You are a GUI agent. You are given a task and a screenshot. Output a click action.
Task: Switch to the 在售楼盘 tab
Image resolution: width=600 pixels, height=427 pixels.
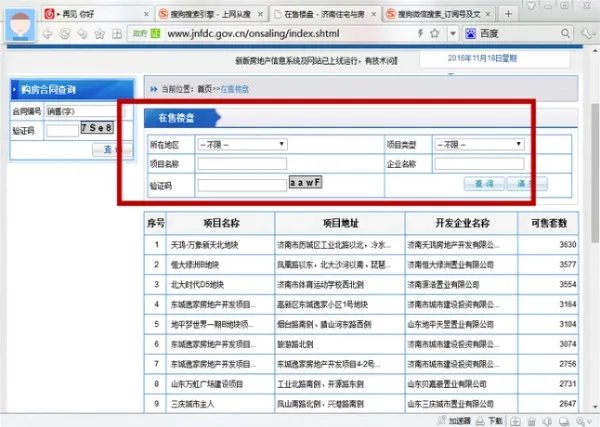pyautogui.click(x=323, y=14)
